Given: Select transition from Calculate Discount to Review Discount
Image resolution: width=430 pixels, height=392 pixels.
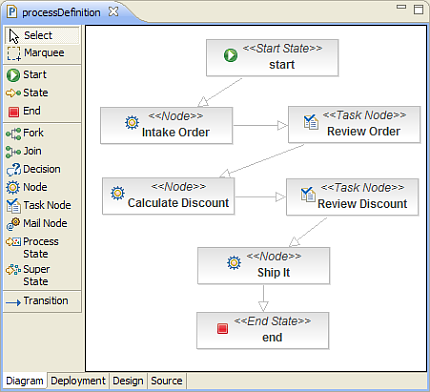Looking at the screenshot, I should 260,197.
